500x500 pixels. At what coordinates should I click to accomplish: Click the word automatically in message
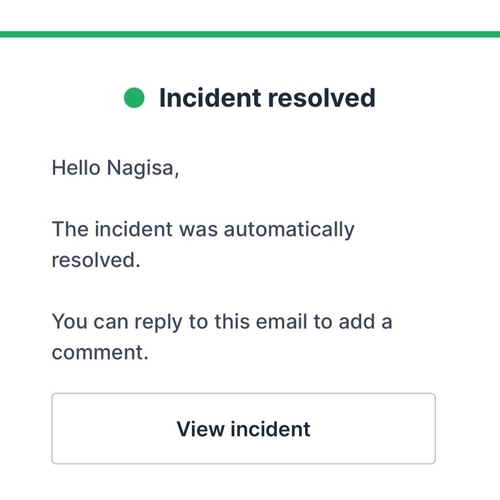coord(289,230)
